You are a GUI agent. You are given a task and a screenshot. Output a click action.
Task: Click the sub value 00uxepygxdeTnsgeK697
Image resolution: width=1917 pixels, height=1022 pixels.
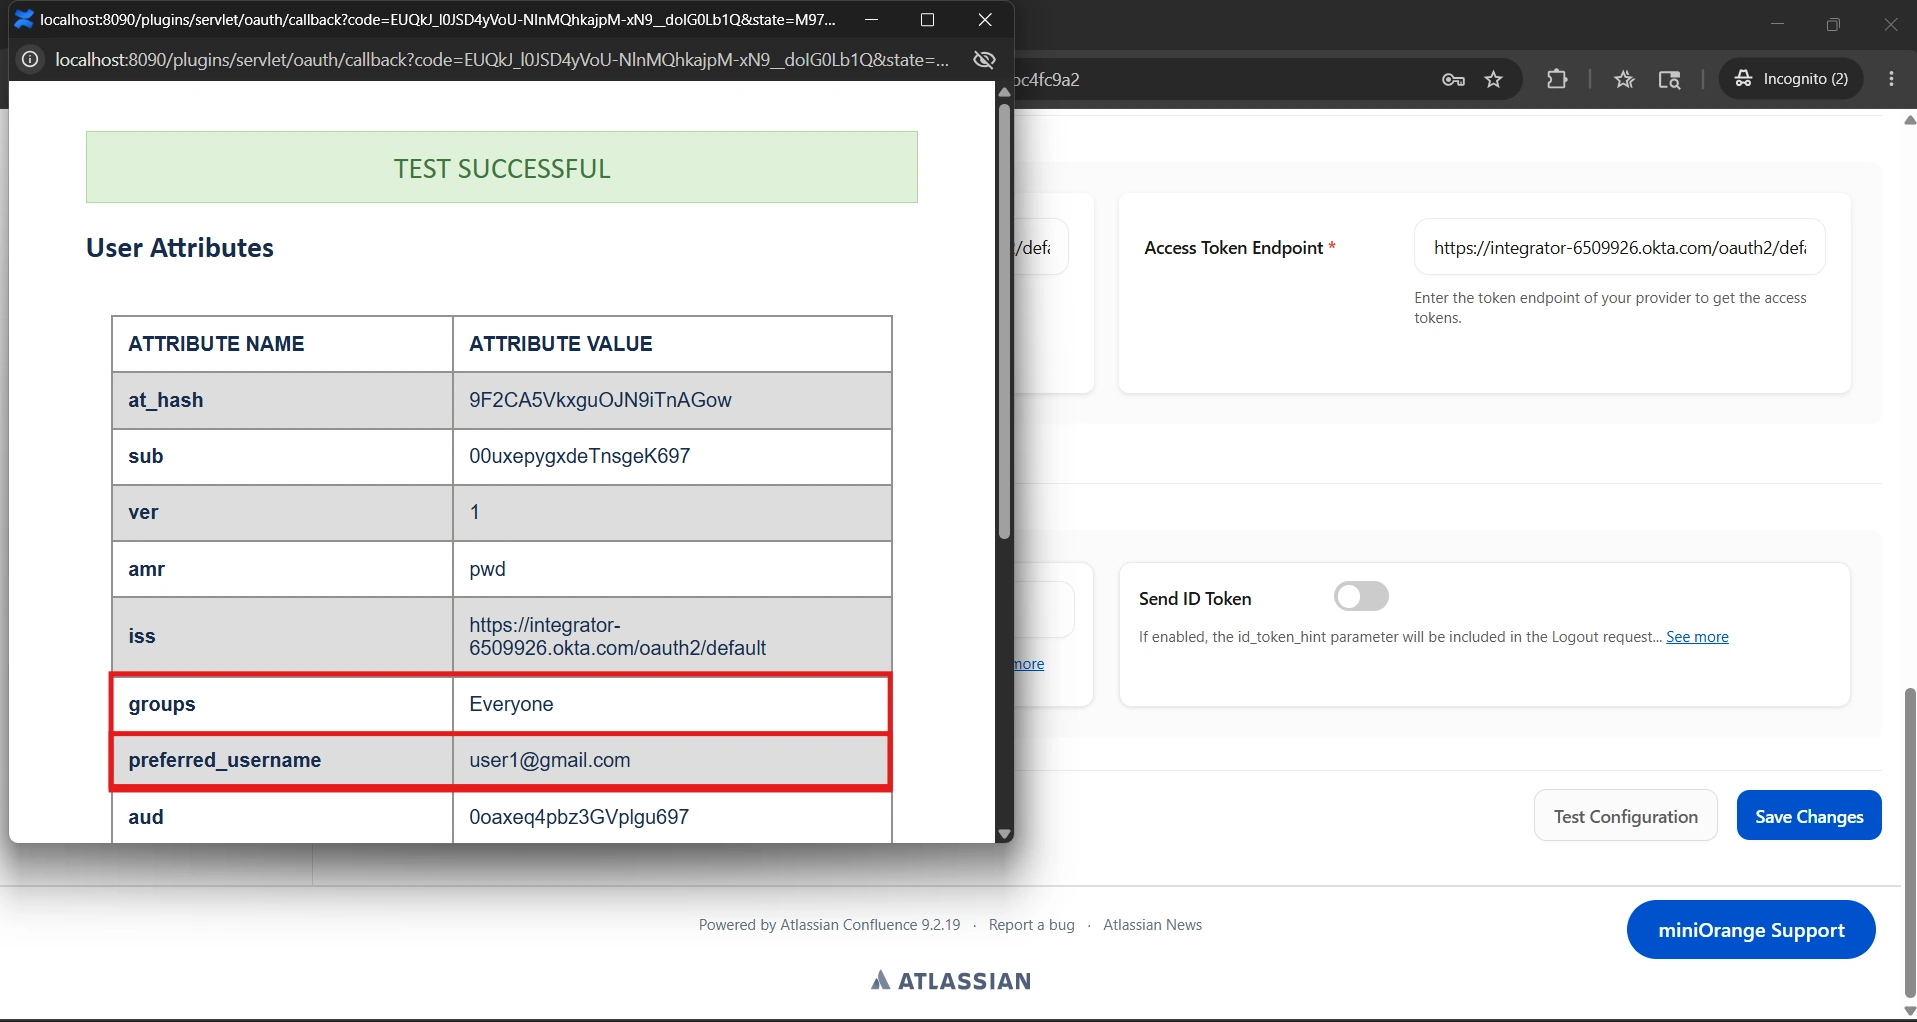click(x=579, y=456)
